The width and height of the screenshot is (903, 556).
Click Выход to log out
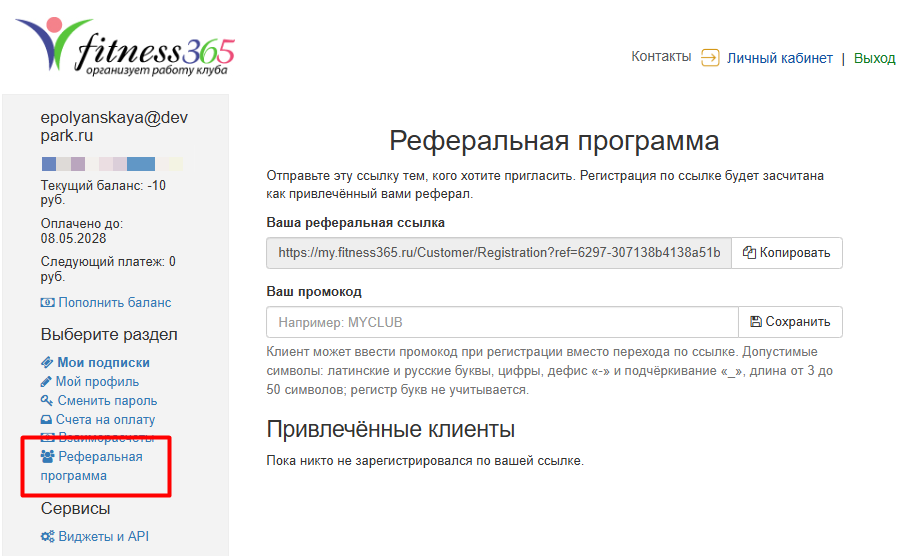(874, 58)
